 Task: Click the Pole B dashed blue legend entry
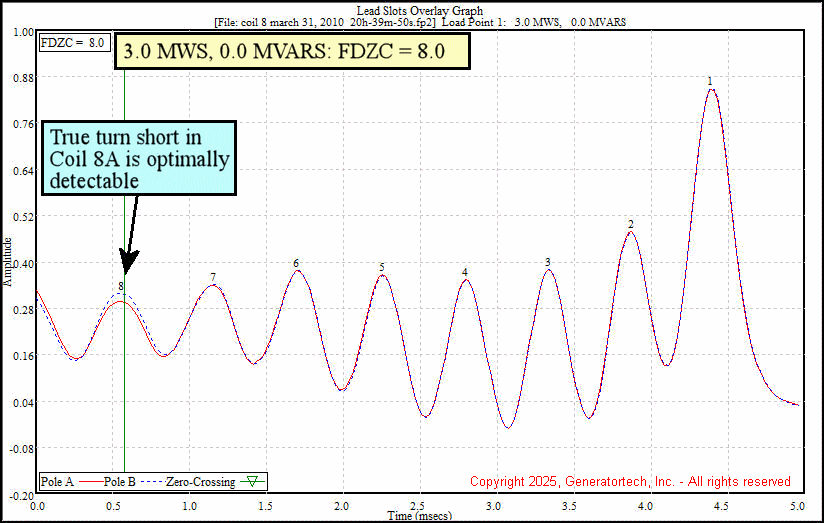133,481
